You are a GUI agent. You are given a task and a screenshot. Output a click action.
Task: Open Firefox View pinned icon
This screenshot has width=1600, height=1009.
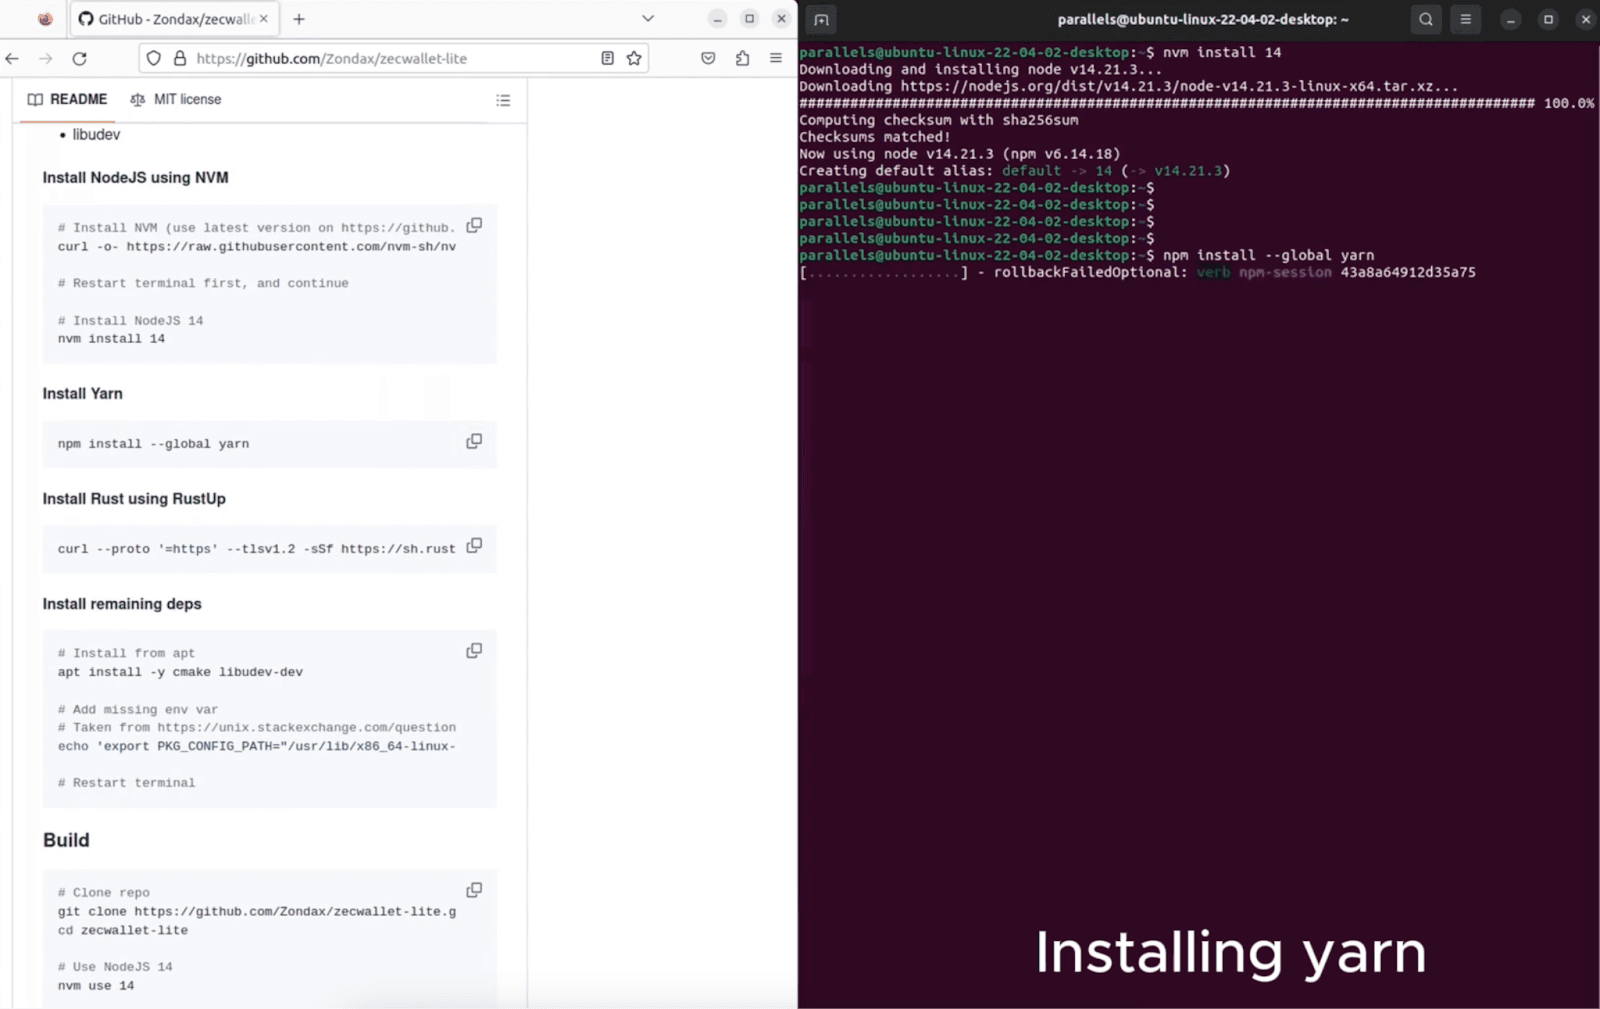[45, 18]
